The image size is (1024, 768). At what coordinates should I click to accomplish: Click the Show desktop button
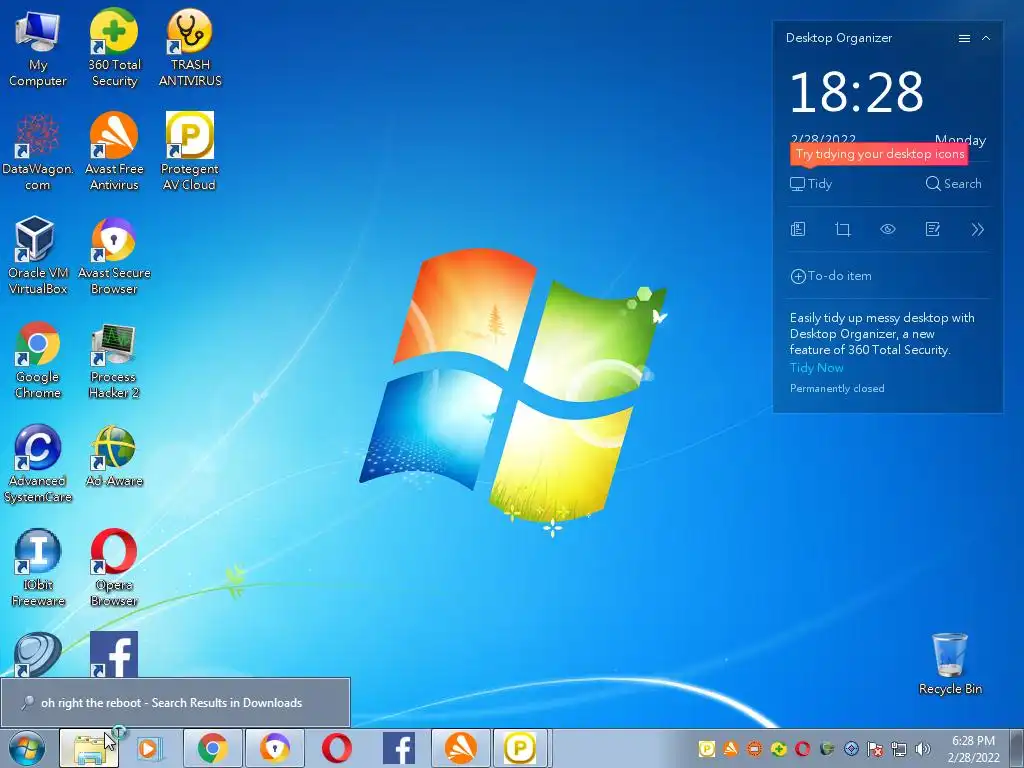[x=1017, y=748]
